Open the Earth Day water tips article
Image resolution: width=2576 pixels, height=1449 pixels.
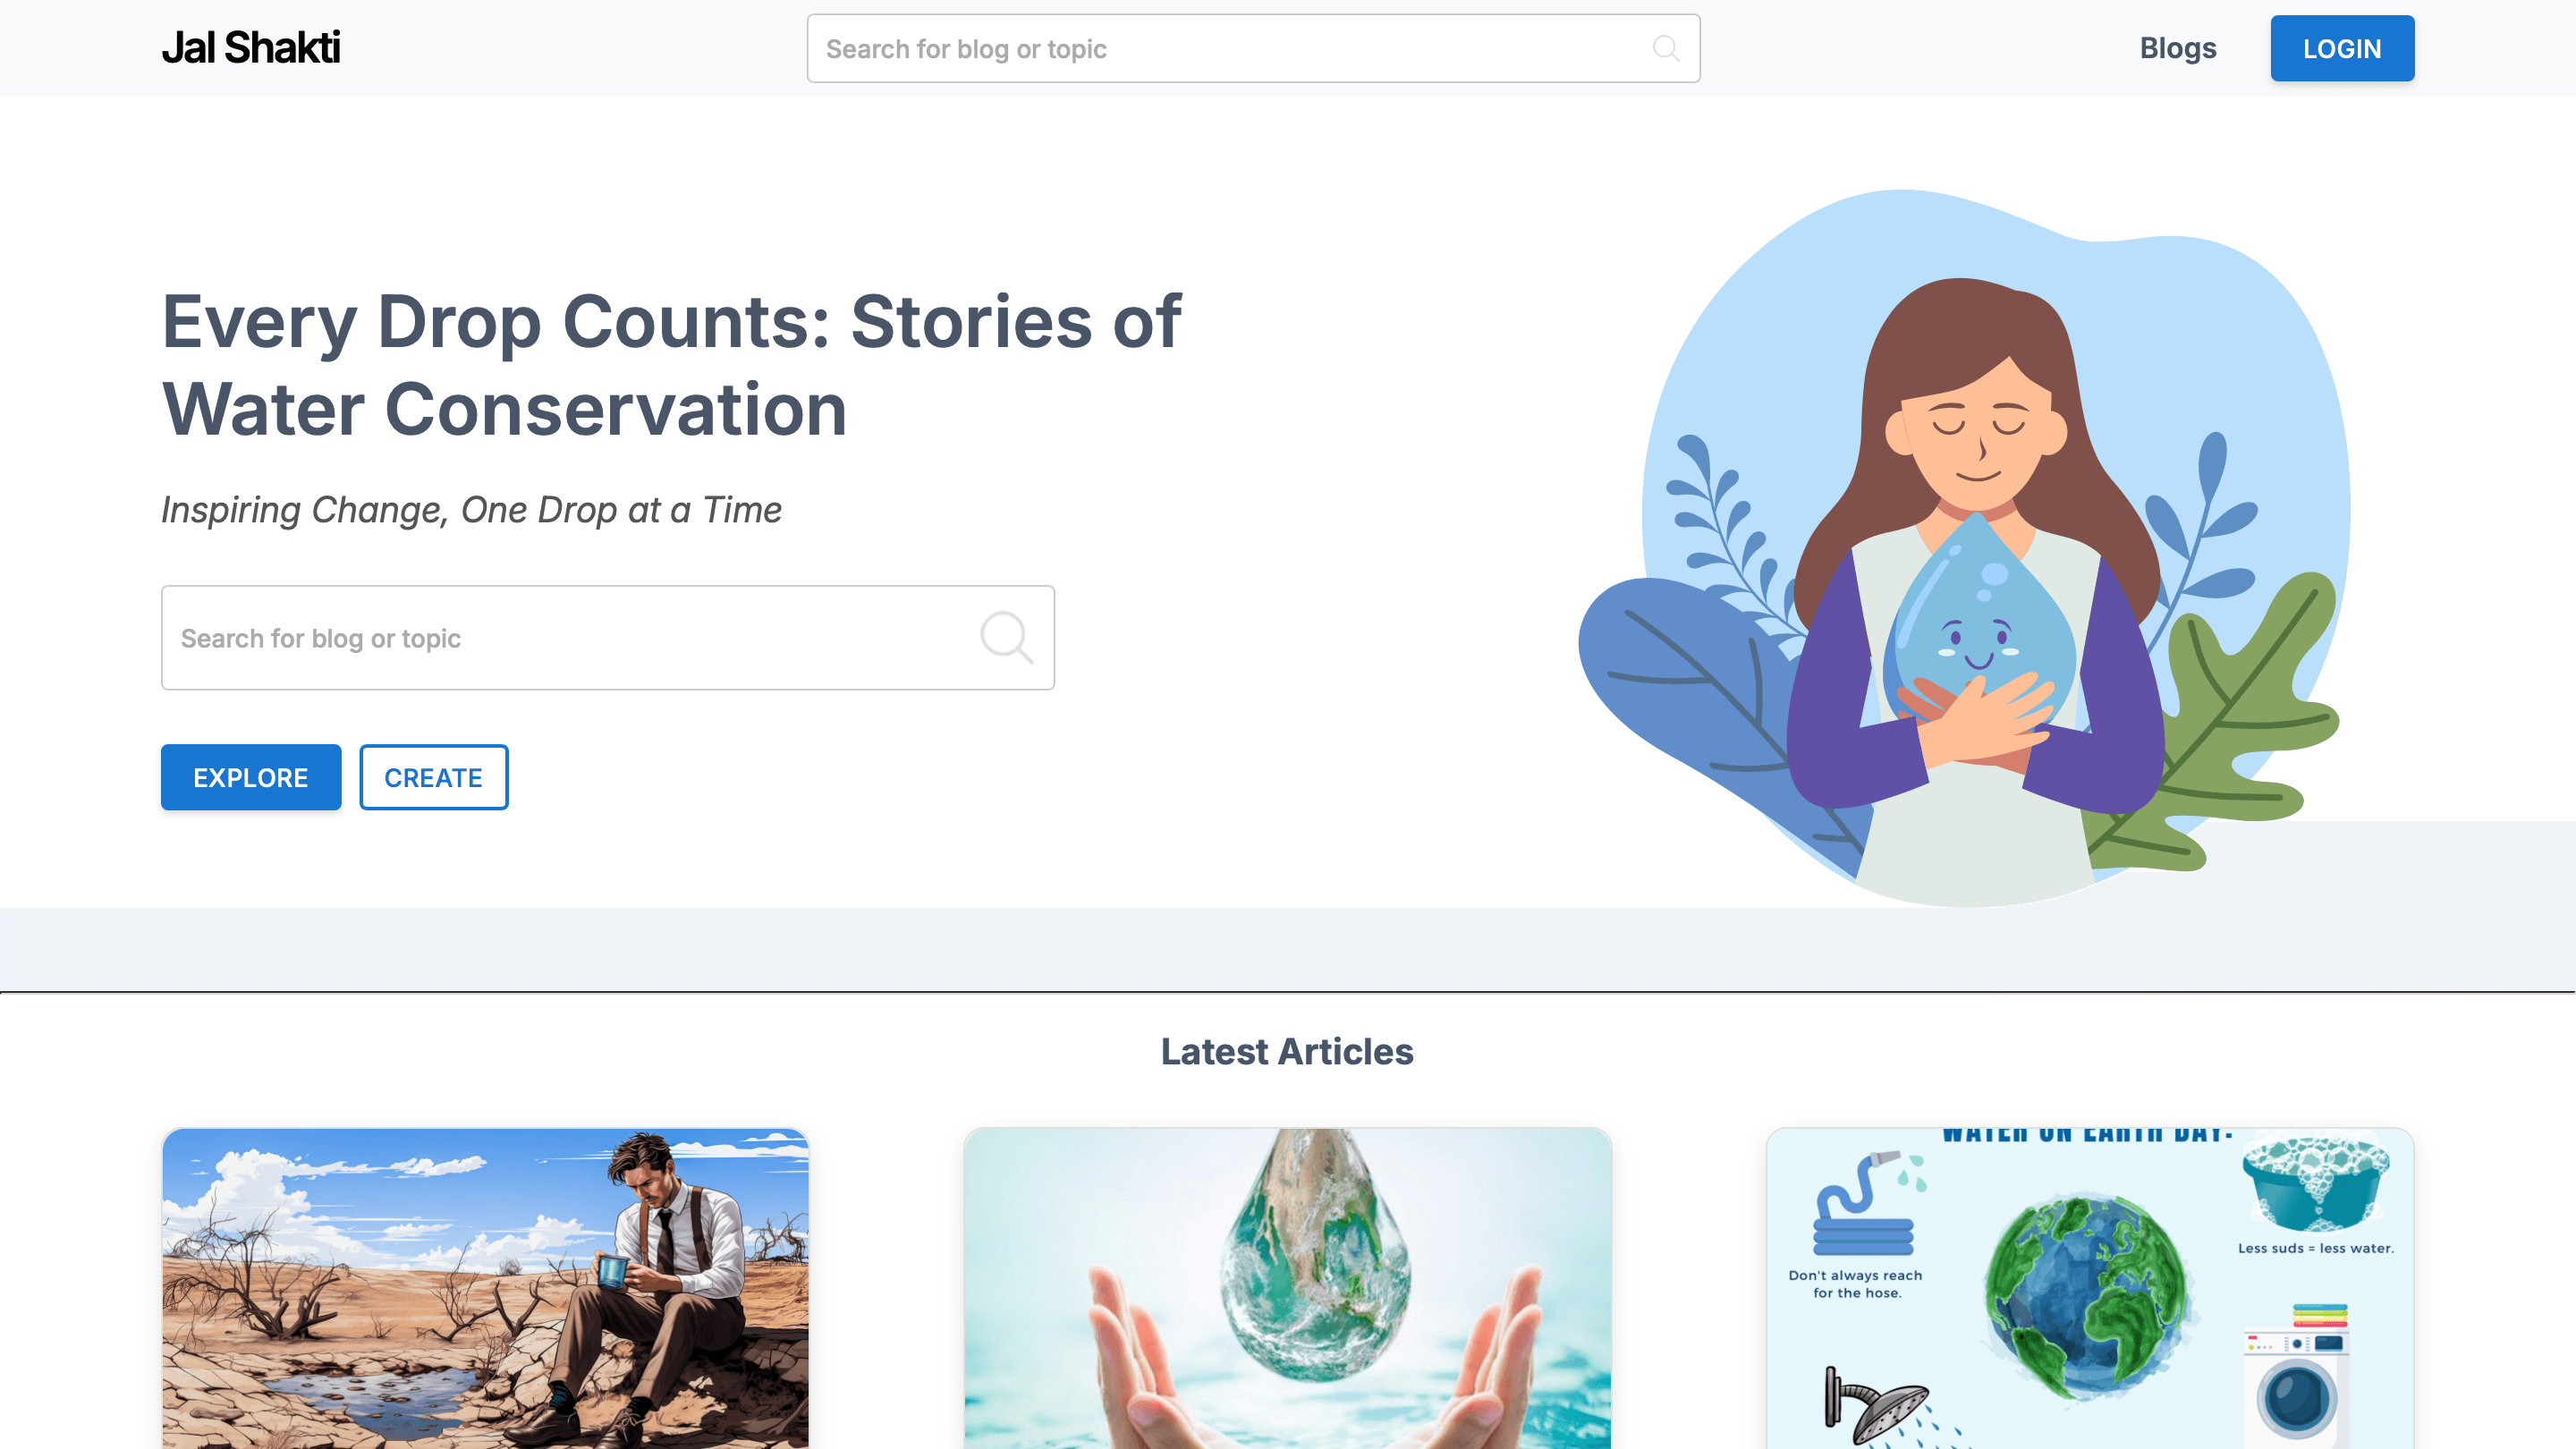tap(2090, 1288)
